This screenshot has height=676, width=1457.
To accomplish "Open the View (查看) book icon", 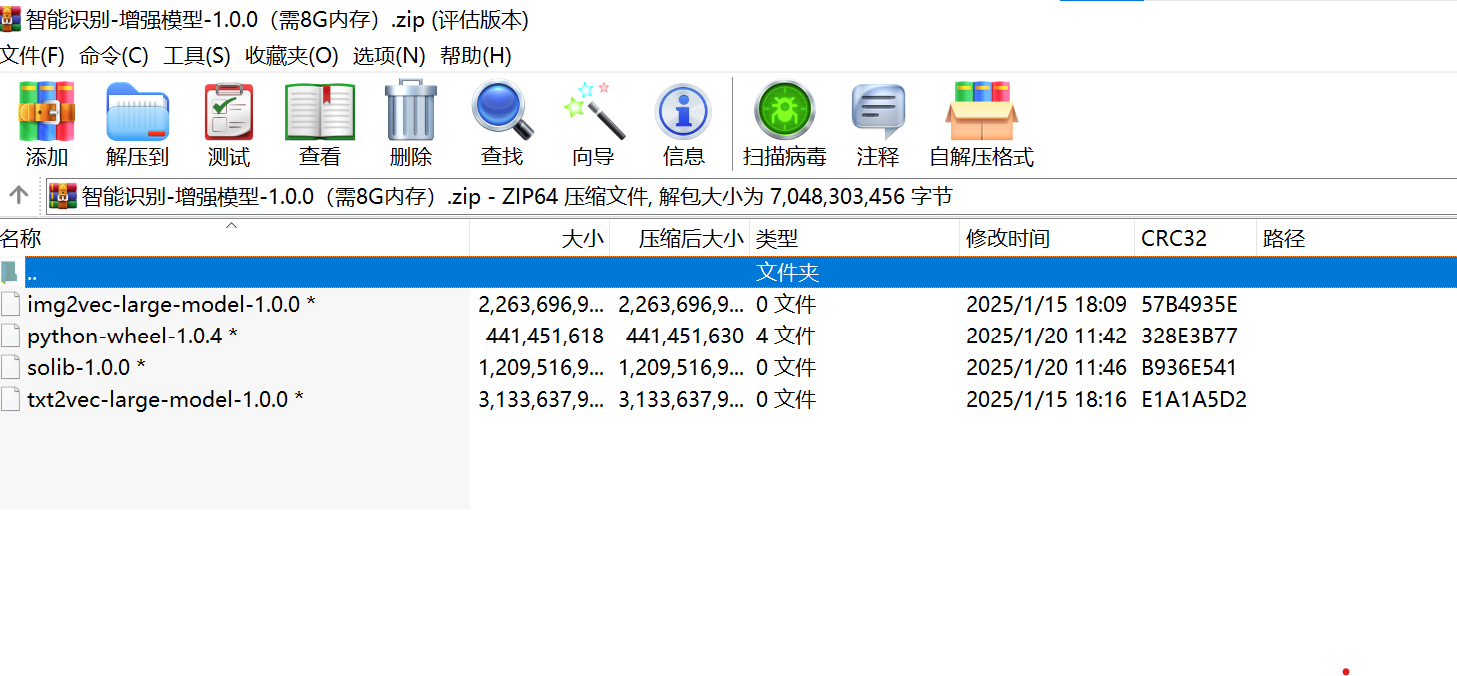I will [320, 124].
